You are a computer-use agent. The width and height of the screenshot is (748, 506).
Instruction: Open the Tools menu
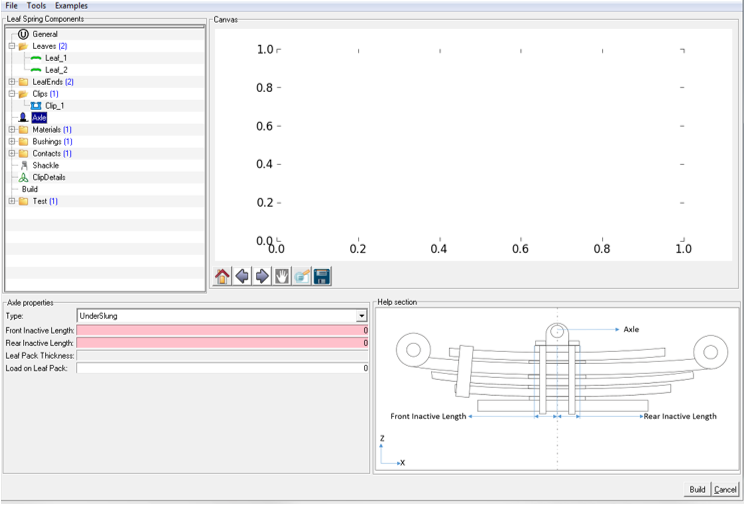[36, 6]
